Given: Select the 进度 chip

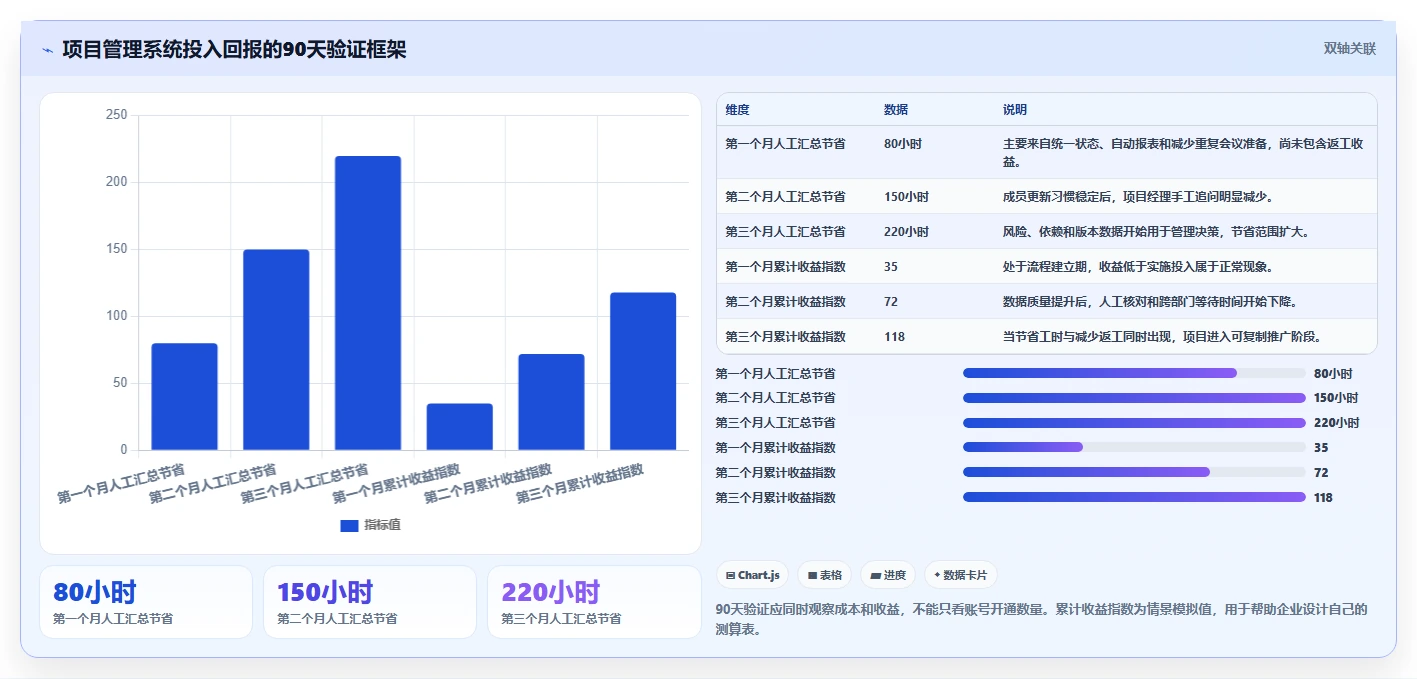Looking at the screenshot, I should pos(888,575).
